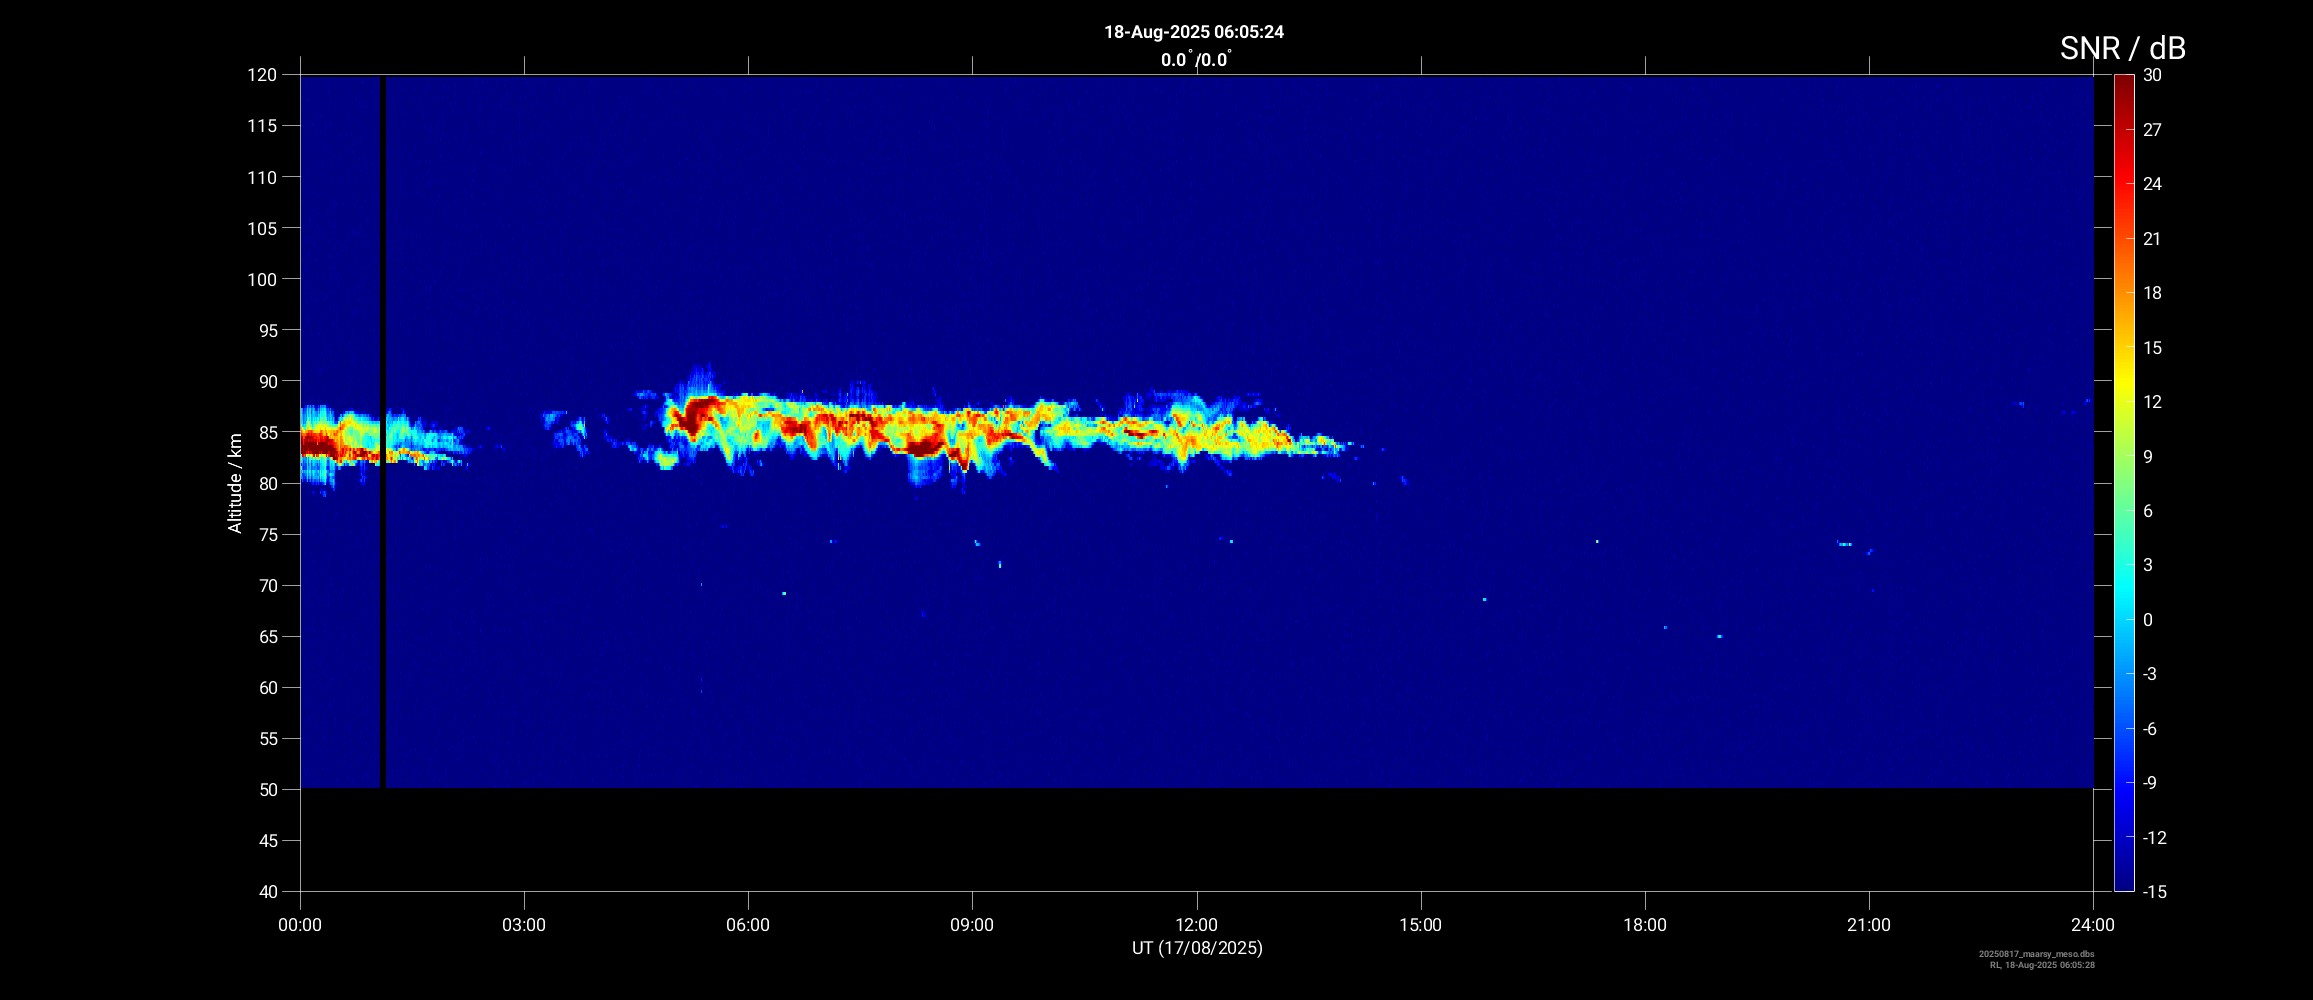Select colorbar tick value '3'
Viewport: 2313px width, 1000px height.
click(x=2148, y=565)
